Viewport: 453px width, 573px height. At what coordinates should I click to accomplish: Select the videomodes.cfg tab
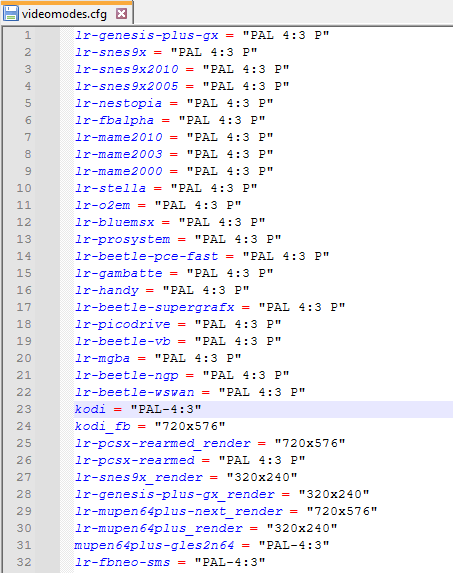(66, 13)
